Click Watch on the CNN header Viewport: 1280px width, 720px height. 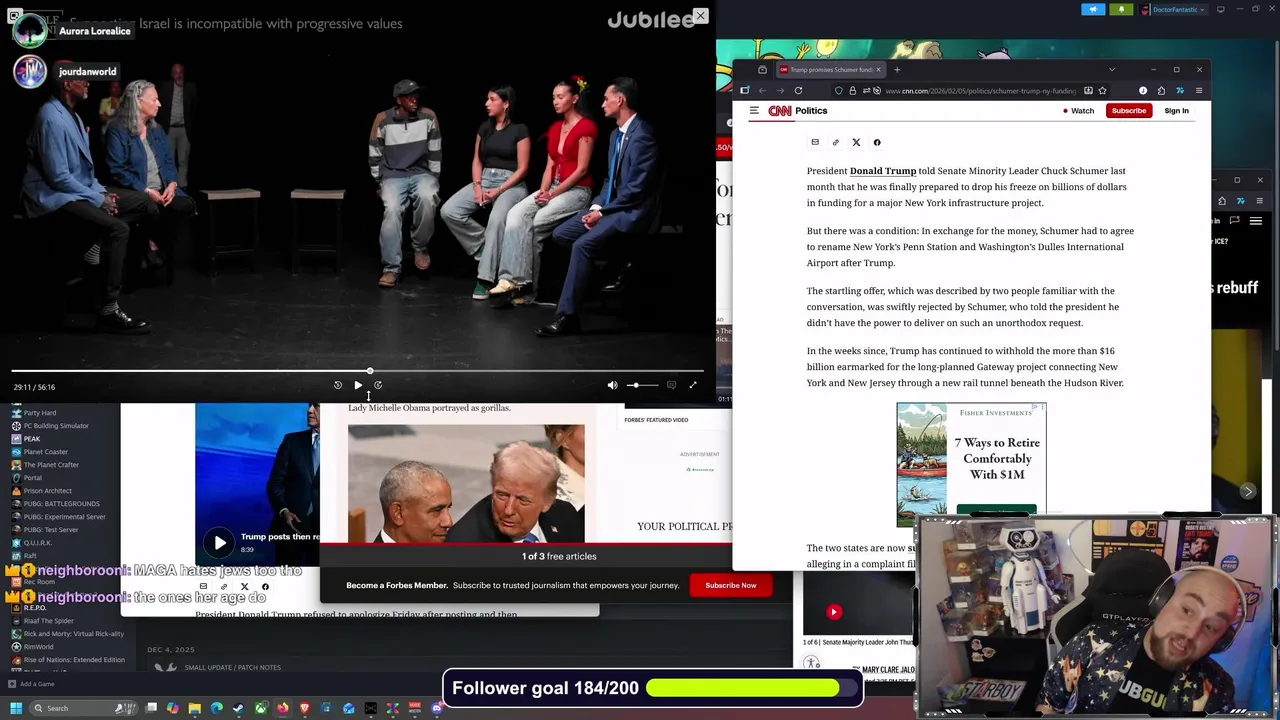(x=1078, y=111)
